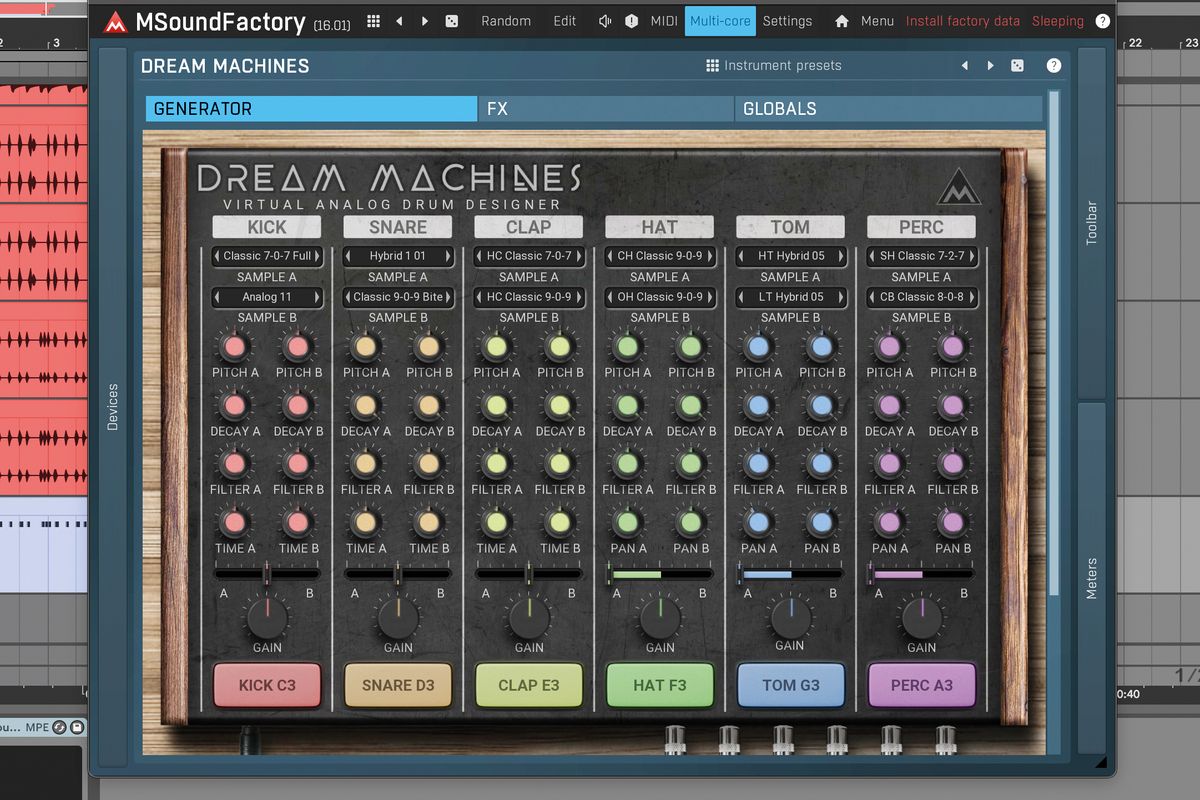Screen dimensions: 1200x800
Task: Open the Hybrid 1 01 snare sample selector
Action: point(397,256)
